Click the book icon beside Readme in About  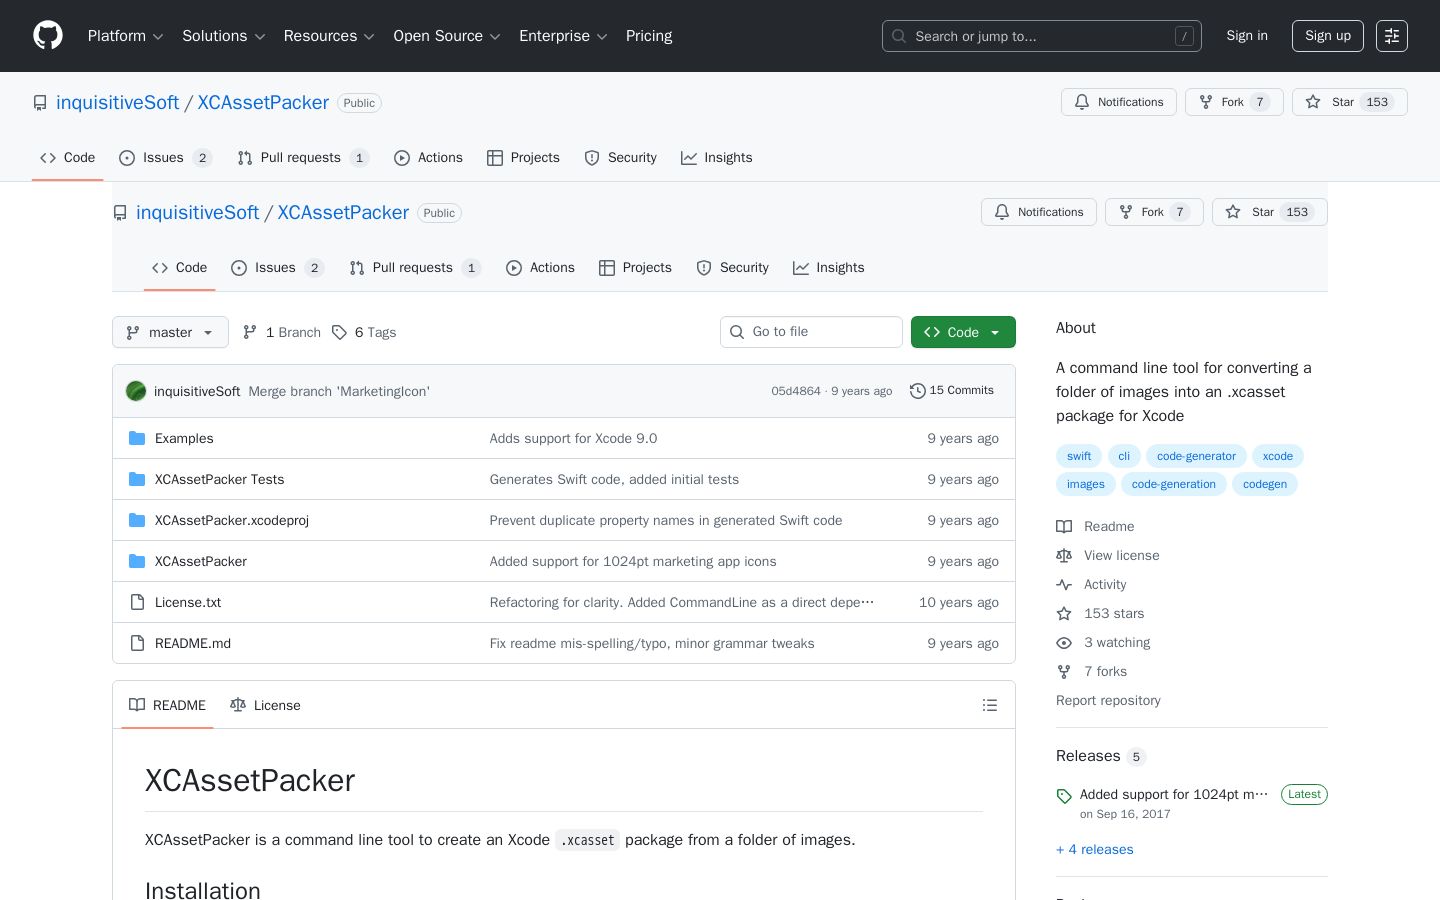pyautogui.click(x=1064, y=527)
